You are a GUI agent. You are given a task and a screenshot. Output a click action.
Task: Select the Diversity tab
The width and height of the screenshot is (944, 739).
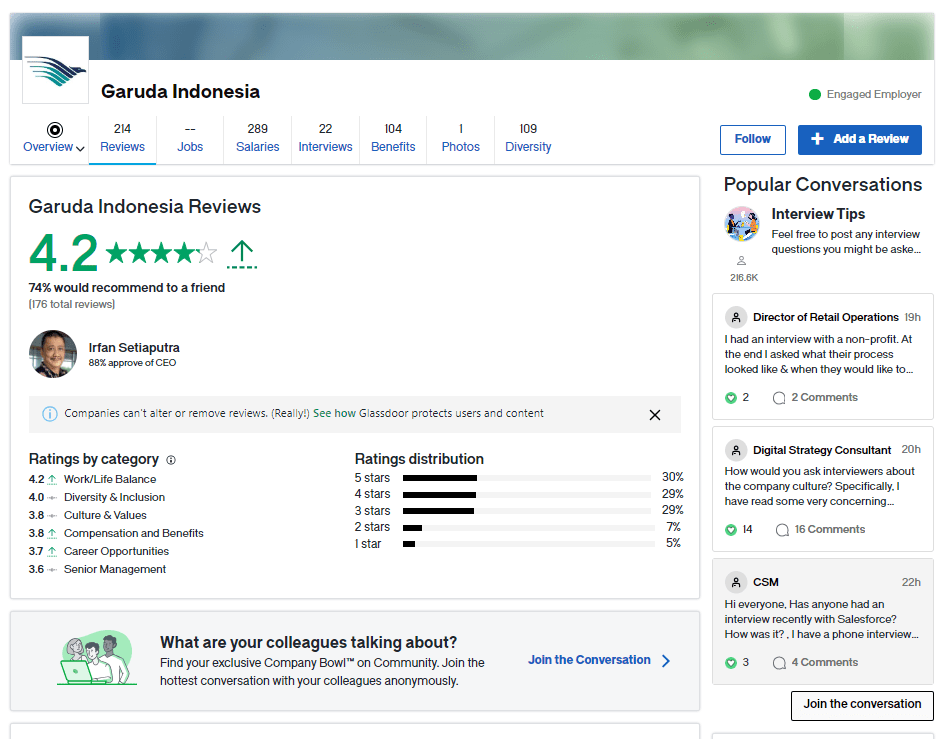tap(528, 139)
